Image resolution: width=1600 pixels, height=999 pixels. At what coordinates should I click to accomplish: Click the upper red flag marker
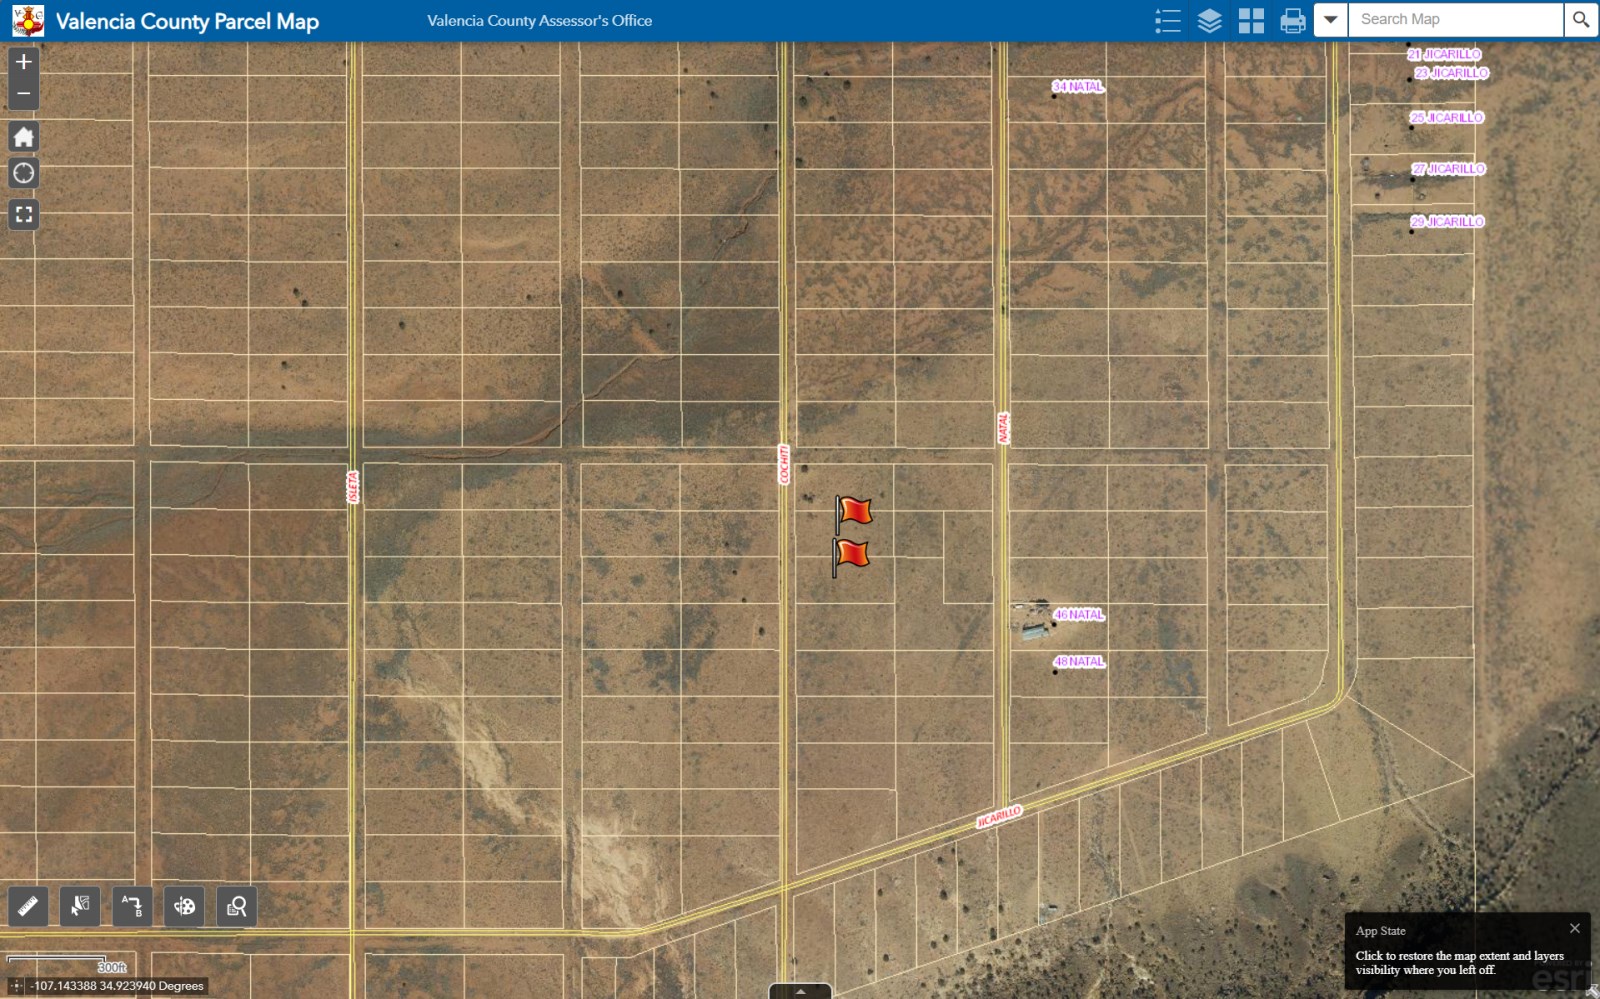[853, 513]
